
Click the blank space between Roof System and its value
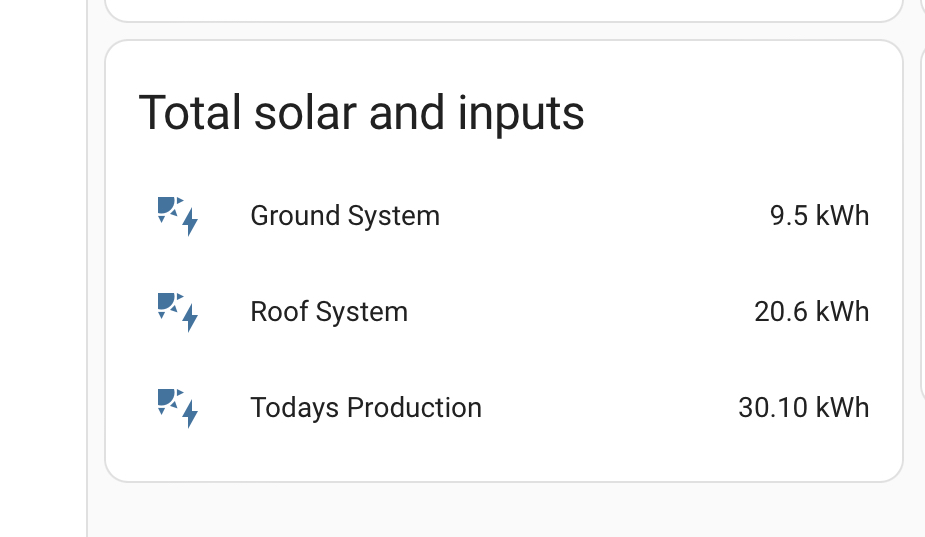(x=581, y=312)
